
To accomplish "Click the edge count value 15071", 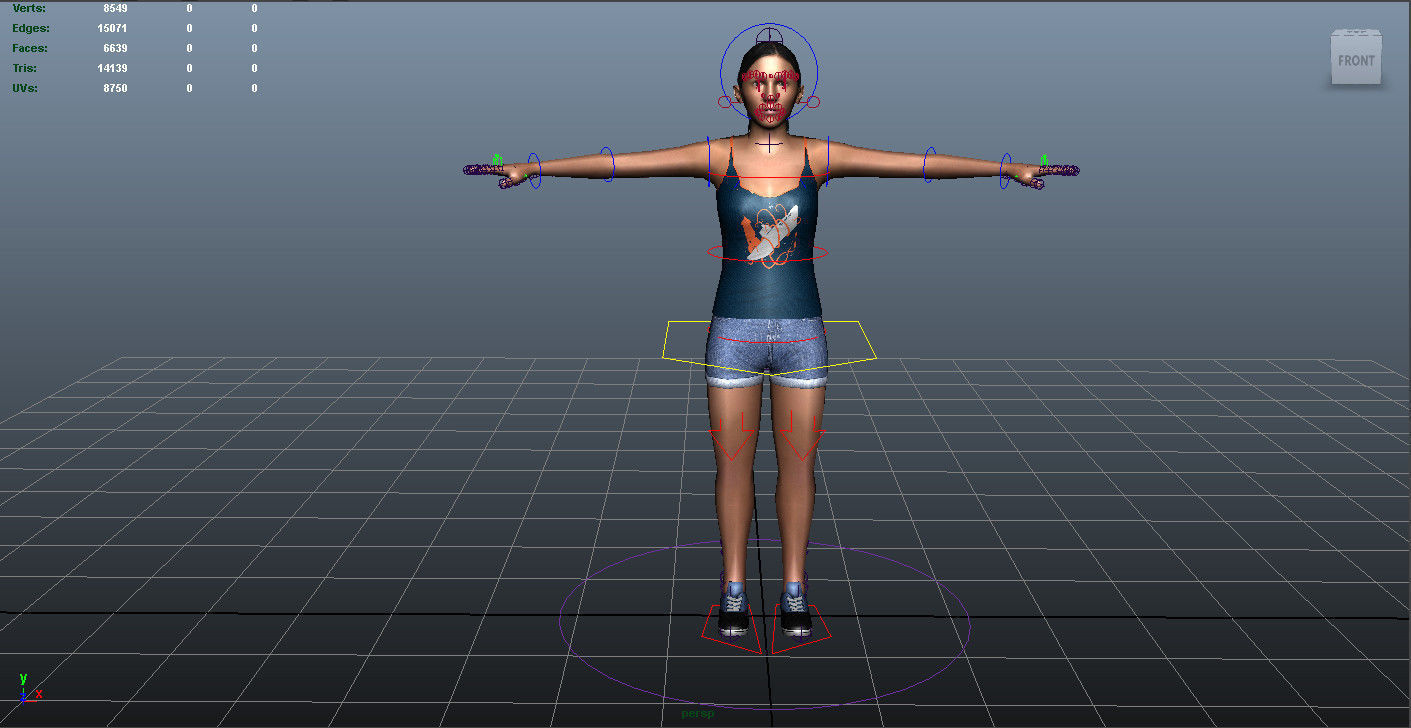I will [112, 28].
